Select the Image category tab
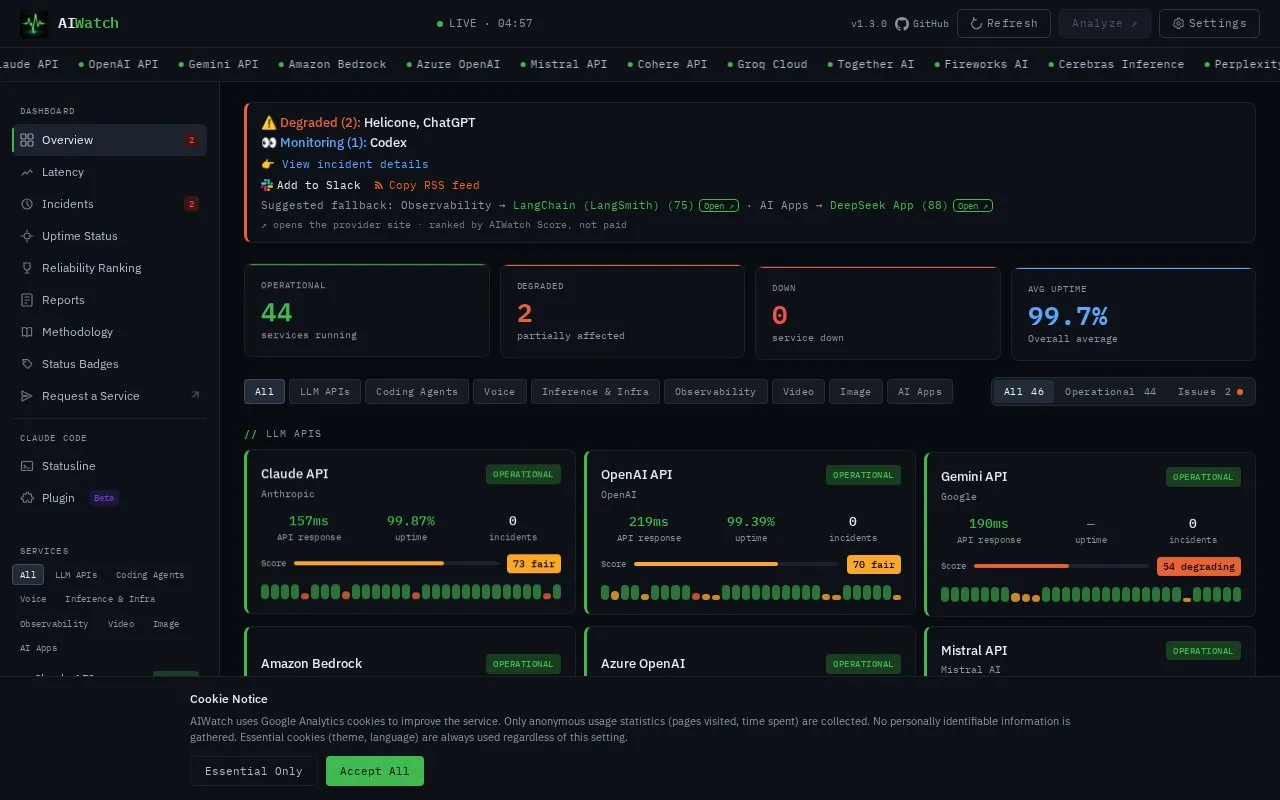This screenshot has height=800, width=1280. (x=856, y=392)
